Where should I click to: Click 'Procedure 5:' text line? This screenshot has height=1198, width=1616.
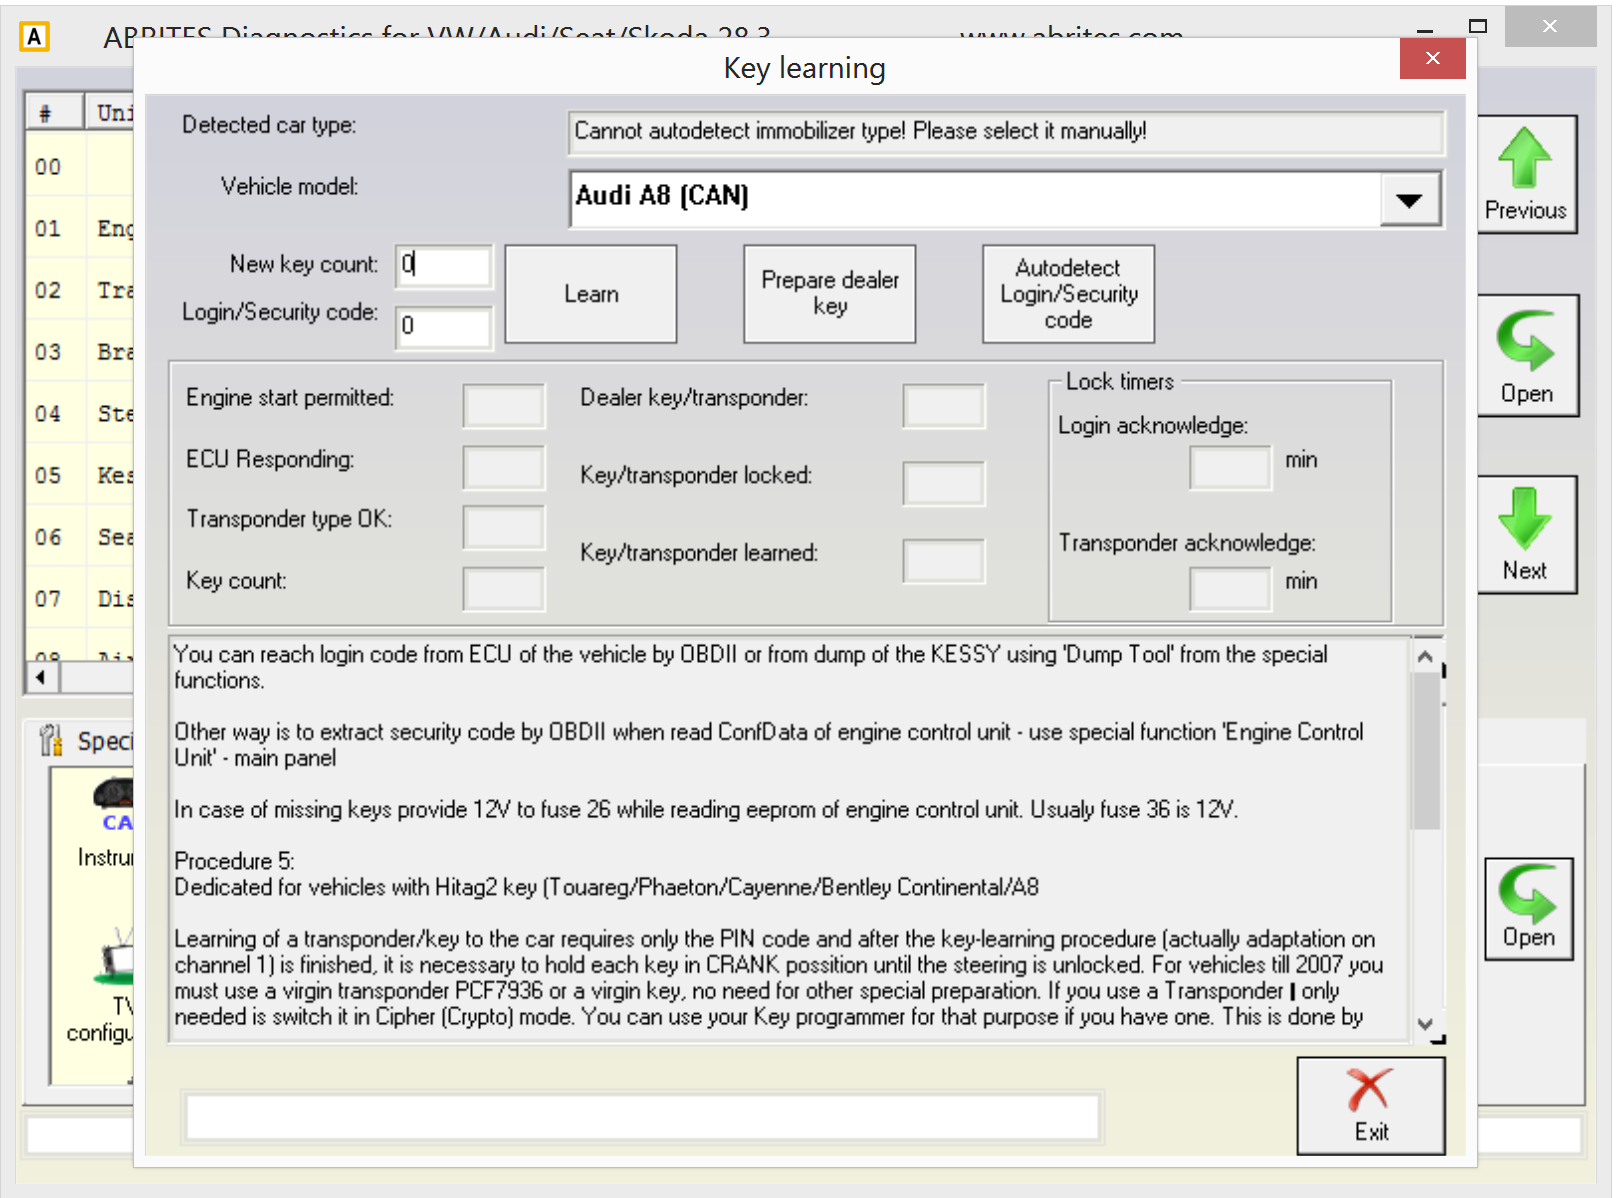[234, 861]
